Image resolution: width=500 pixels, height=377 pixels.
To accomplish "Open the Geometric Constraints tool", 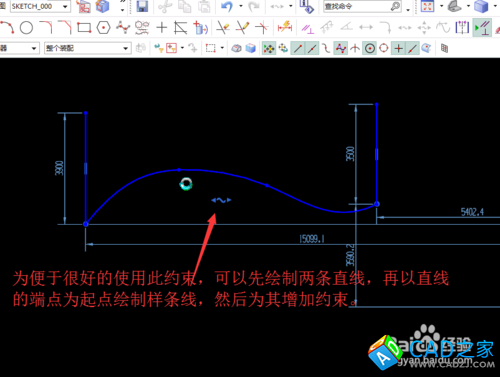I will [x=308, y=28].
